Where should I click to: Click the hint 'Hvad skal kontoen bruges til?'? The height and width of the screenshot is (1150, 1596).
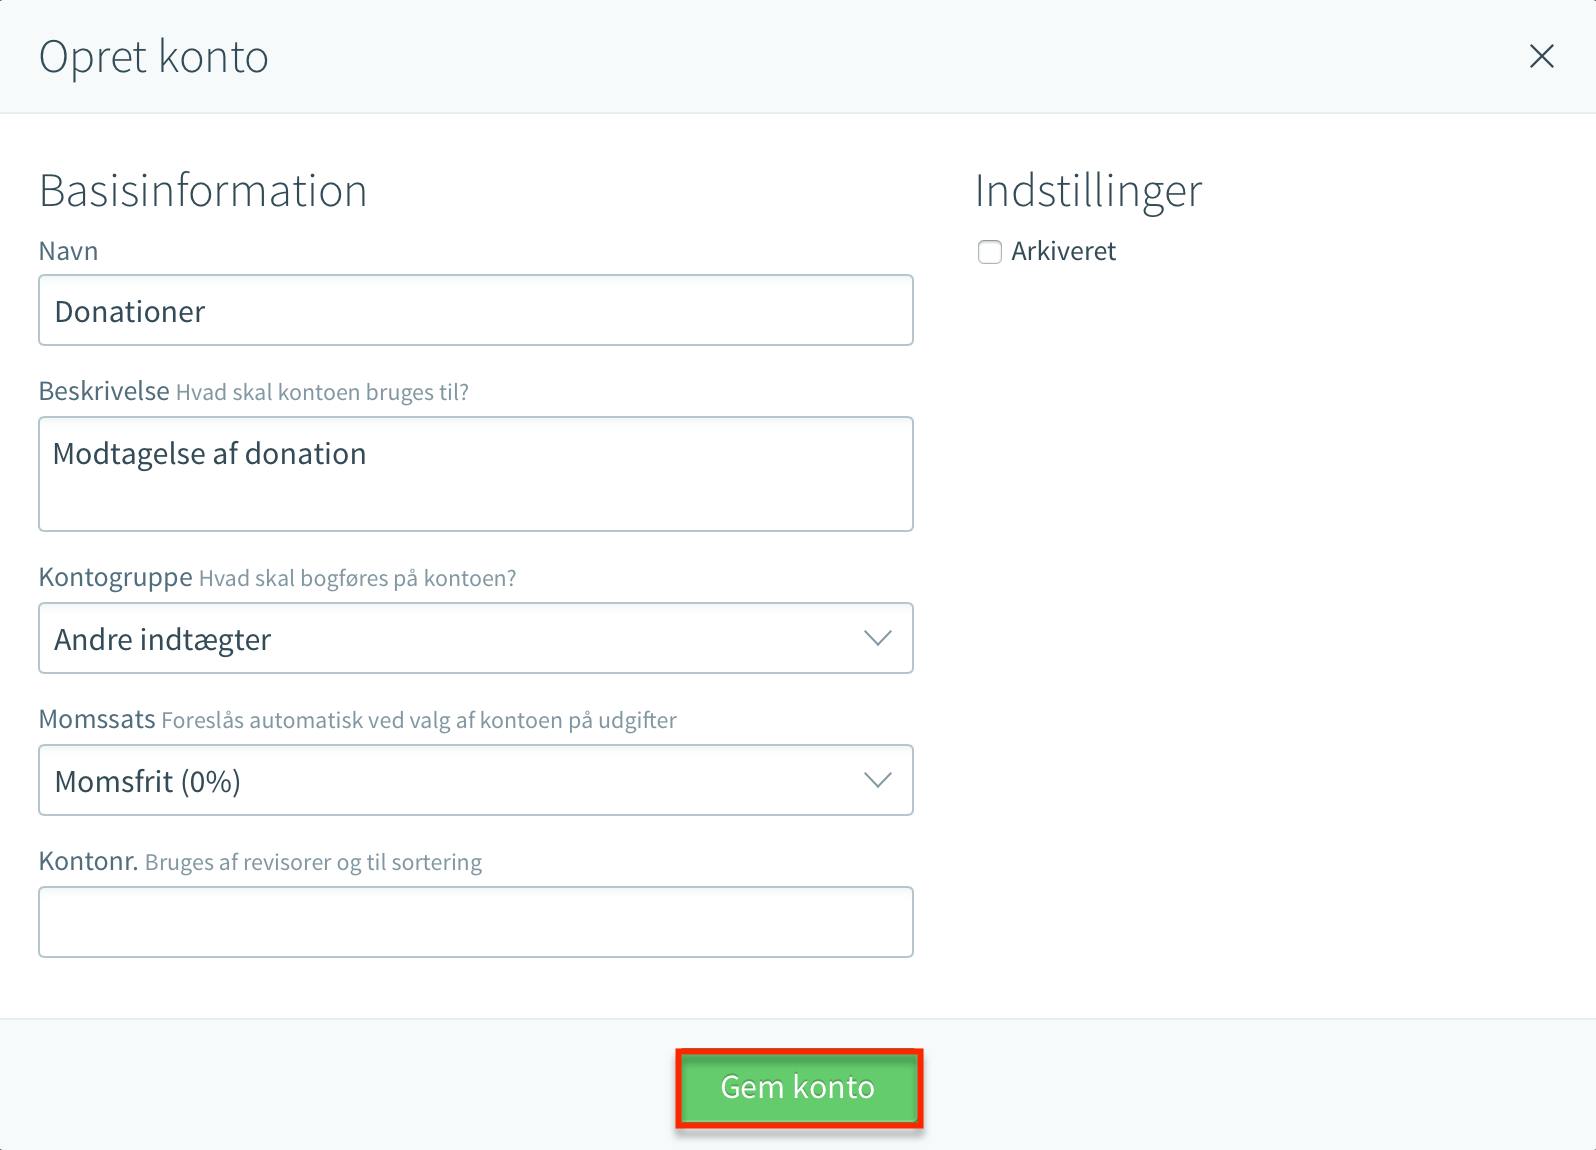[x=322, y=393]
